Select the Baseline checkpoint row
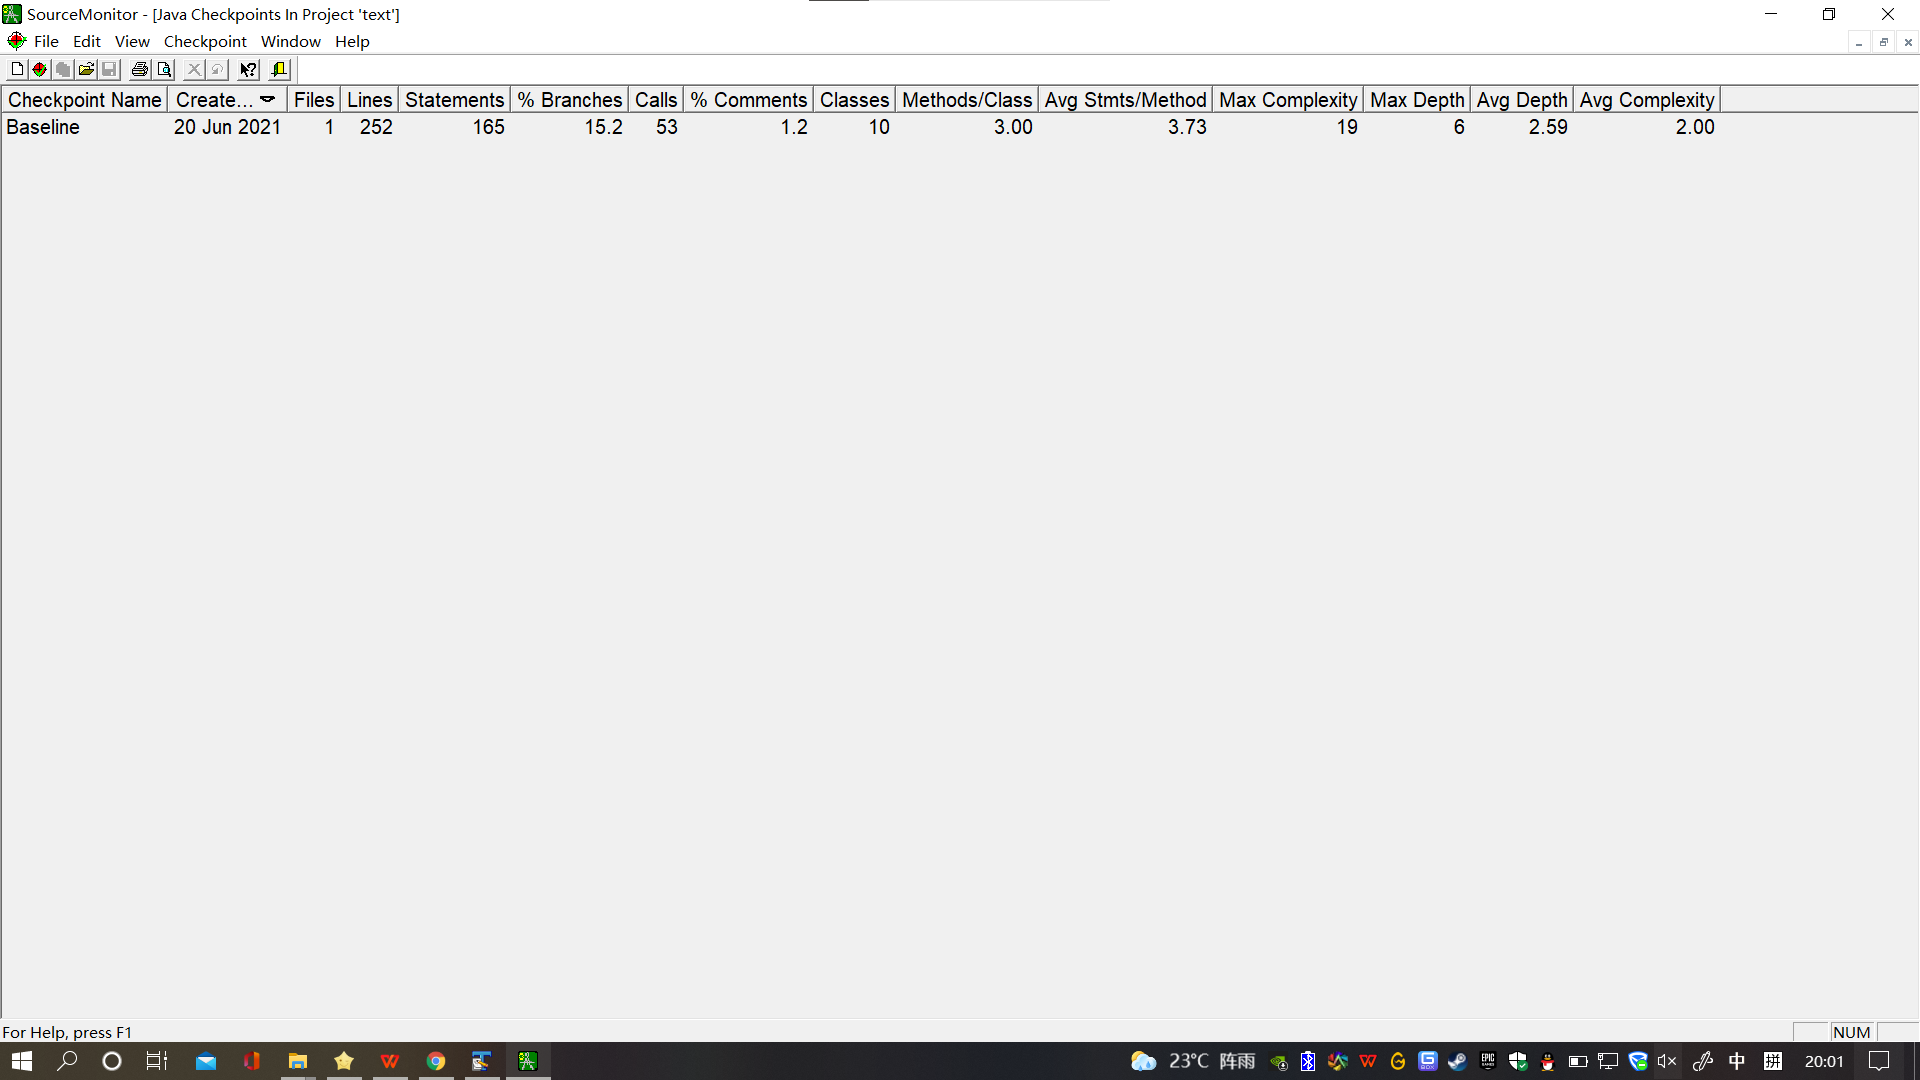This screenshot has height=1080, width=1920. pyautogui.click(x=43, y=127)
